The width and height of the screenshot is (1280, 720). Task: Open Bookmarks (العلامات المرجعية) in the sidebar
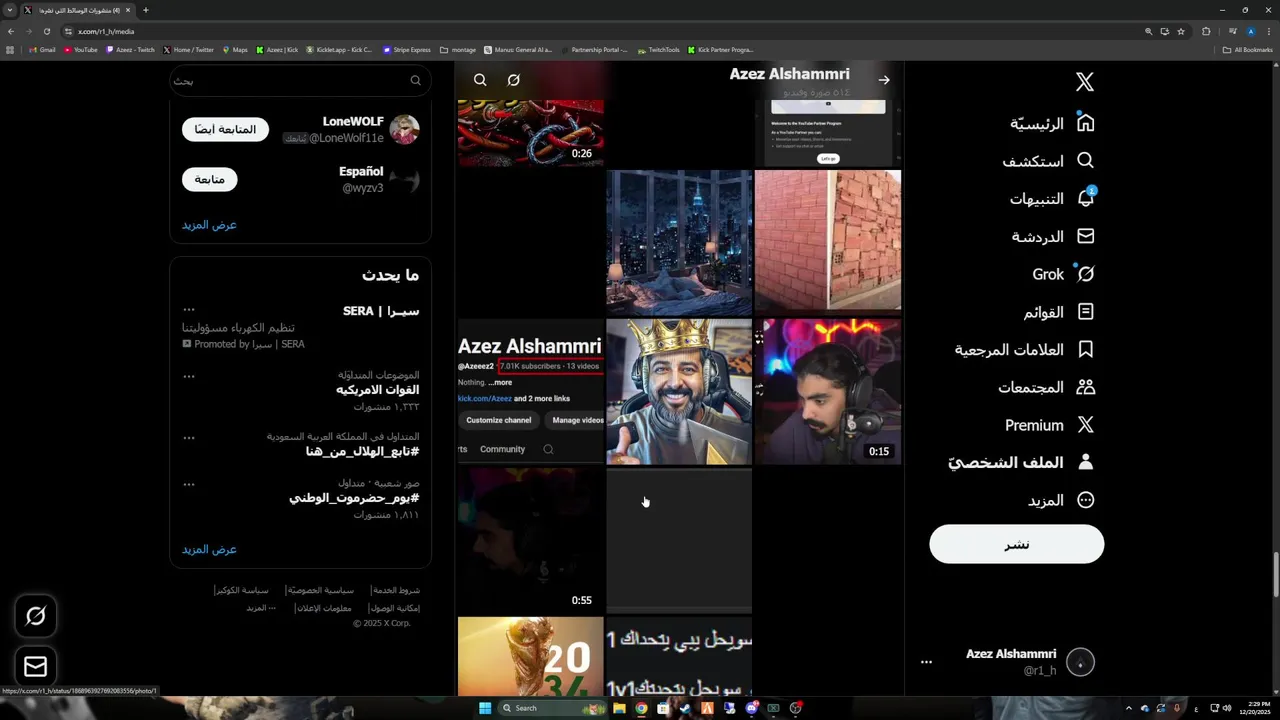coord(1024,350)
